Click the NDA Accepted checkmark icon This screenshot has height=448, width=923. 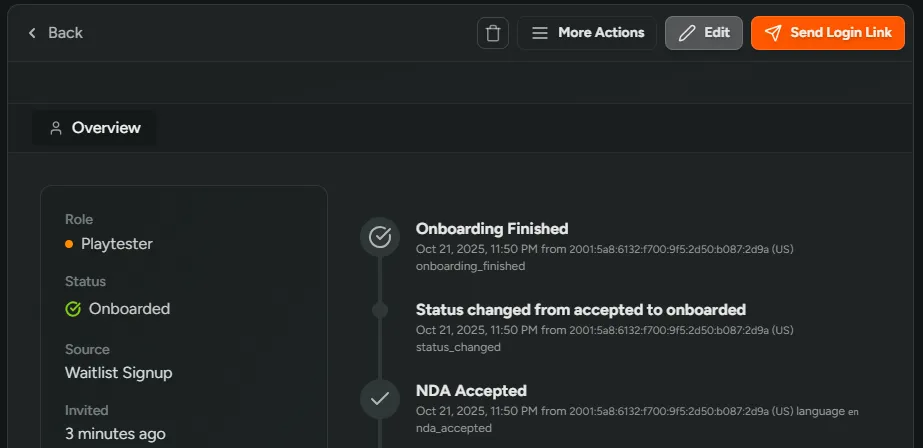pos(380,398)
